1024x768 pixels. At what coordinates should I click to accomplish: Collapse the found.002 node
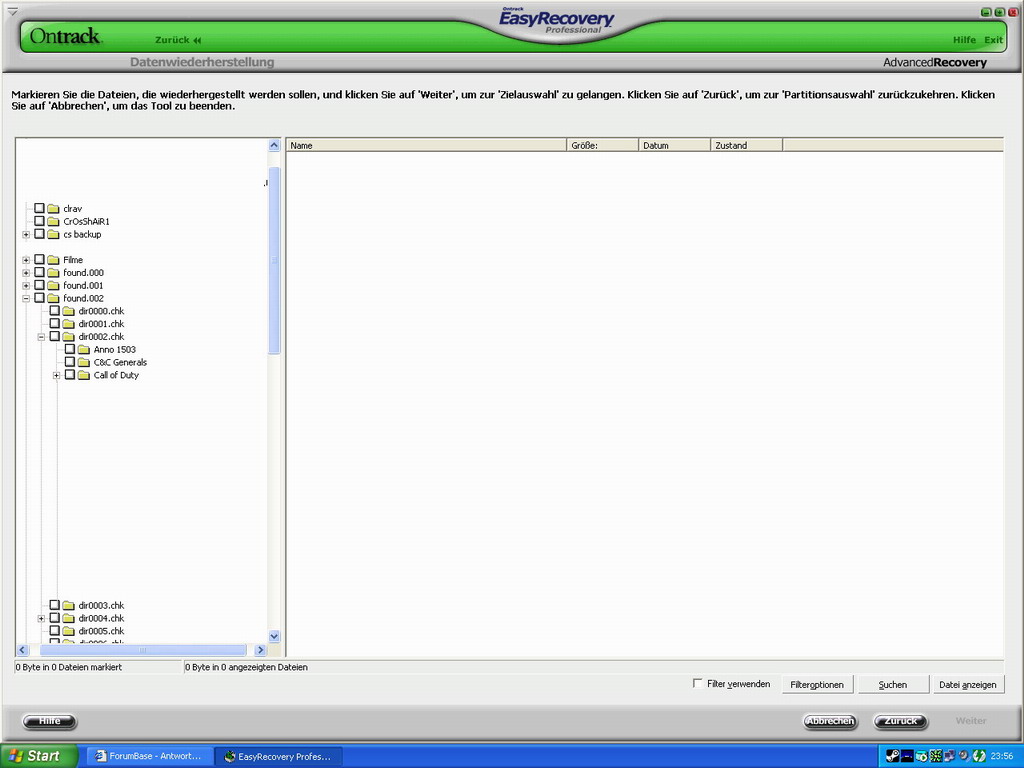coord(26,298)
